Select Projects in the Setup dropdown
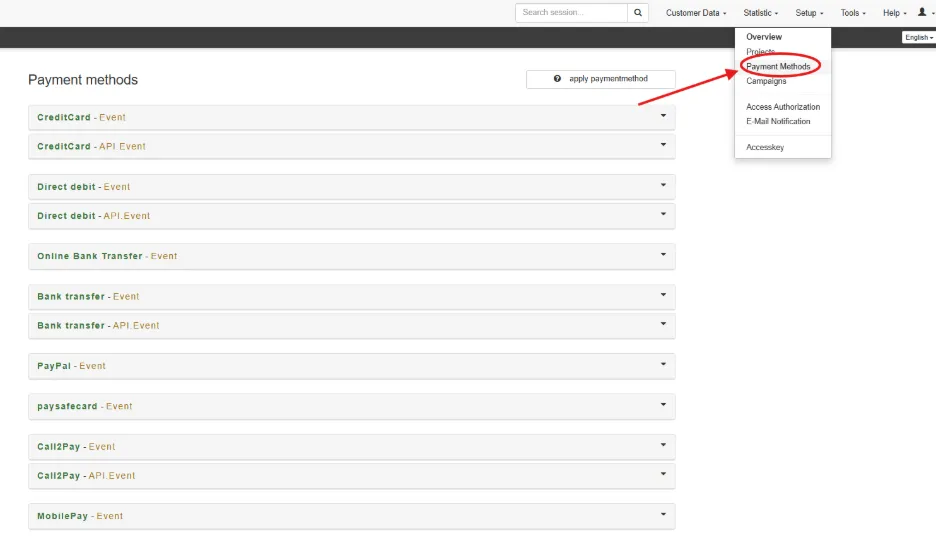 [760, 52]
